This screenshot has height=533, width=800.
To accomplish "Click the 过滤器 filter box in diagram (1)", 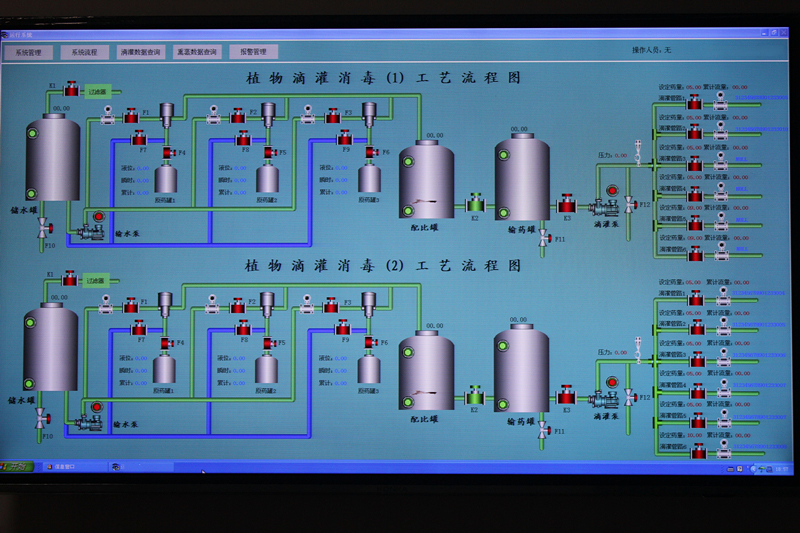I will coord(98,92).
